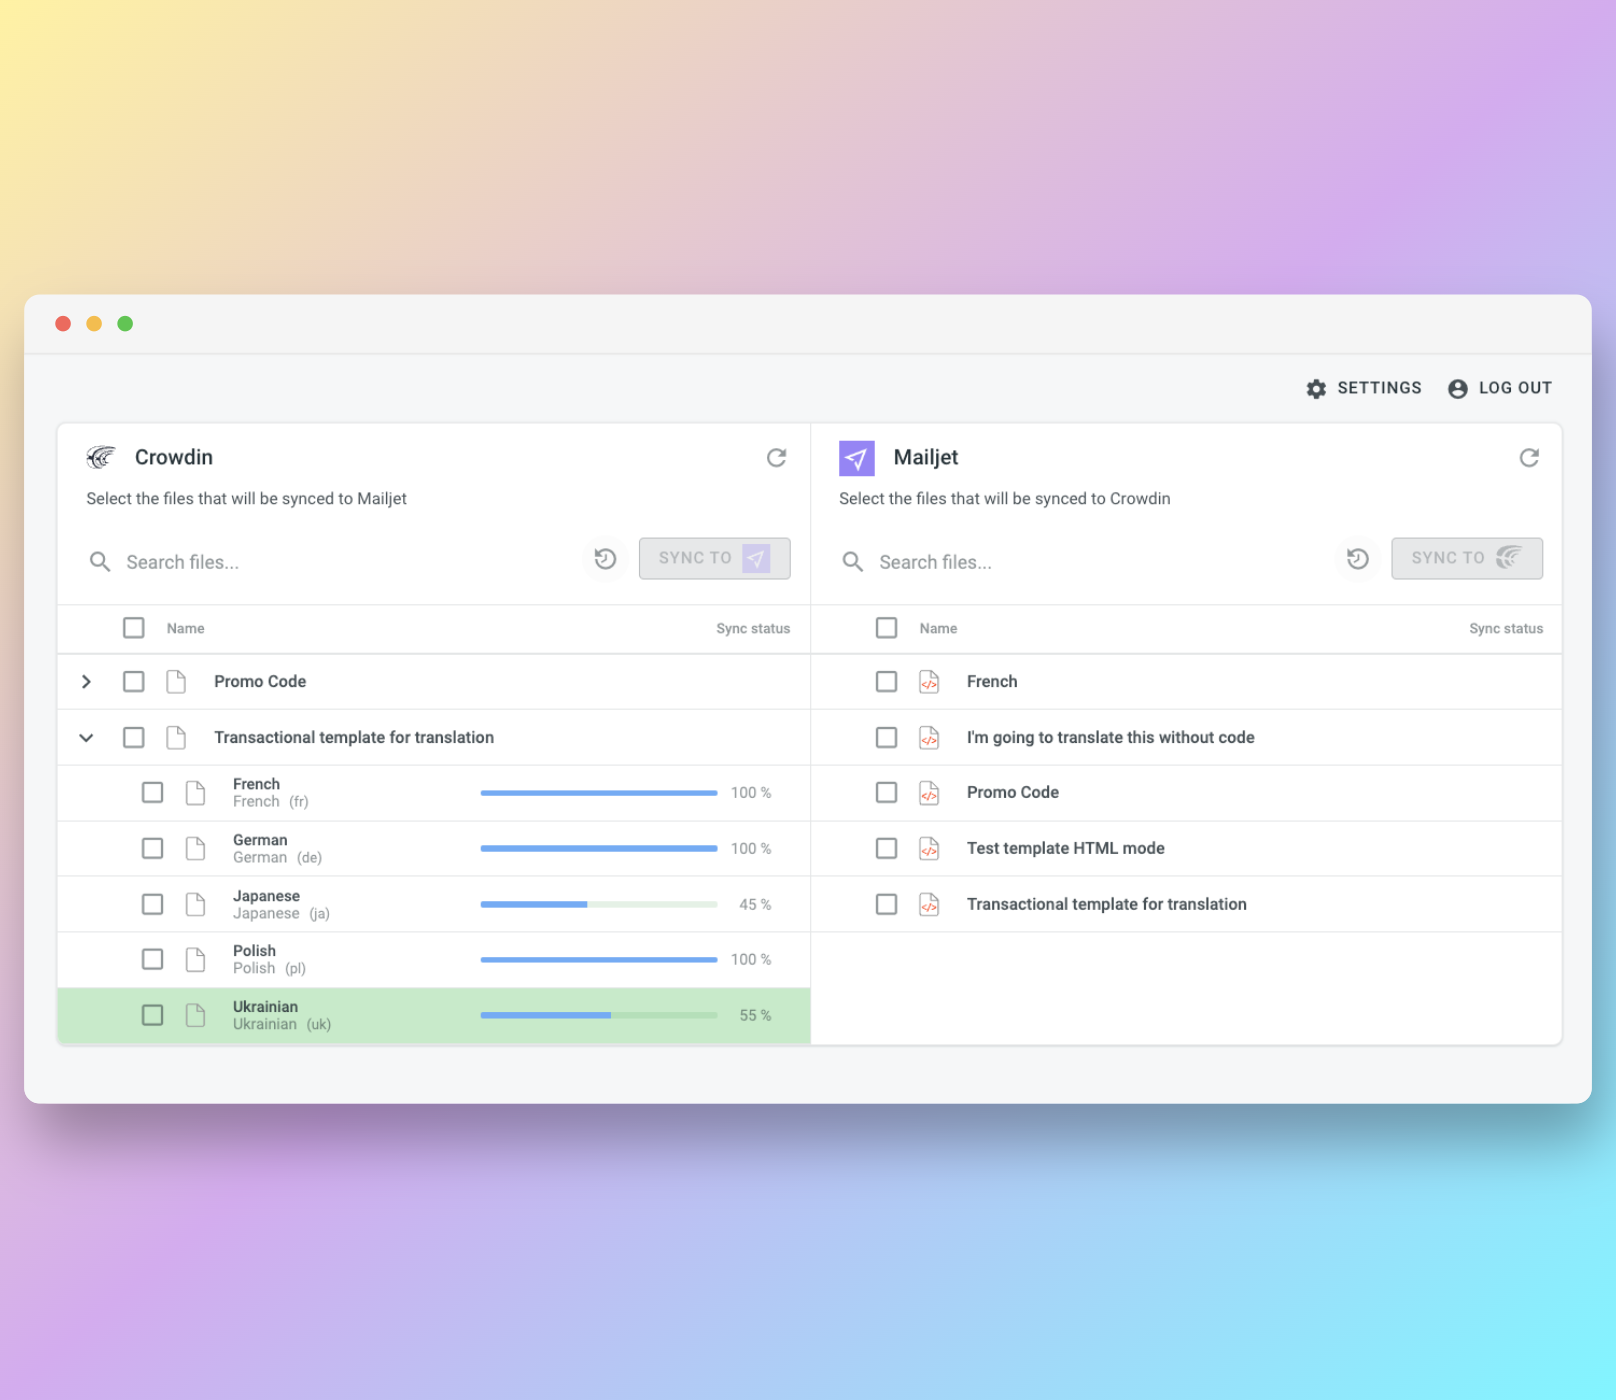
Task: Click the Ukrainian 55% progress bar
Action: [x=599, y=1016]
